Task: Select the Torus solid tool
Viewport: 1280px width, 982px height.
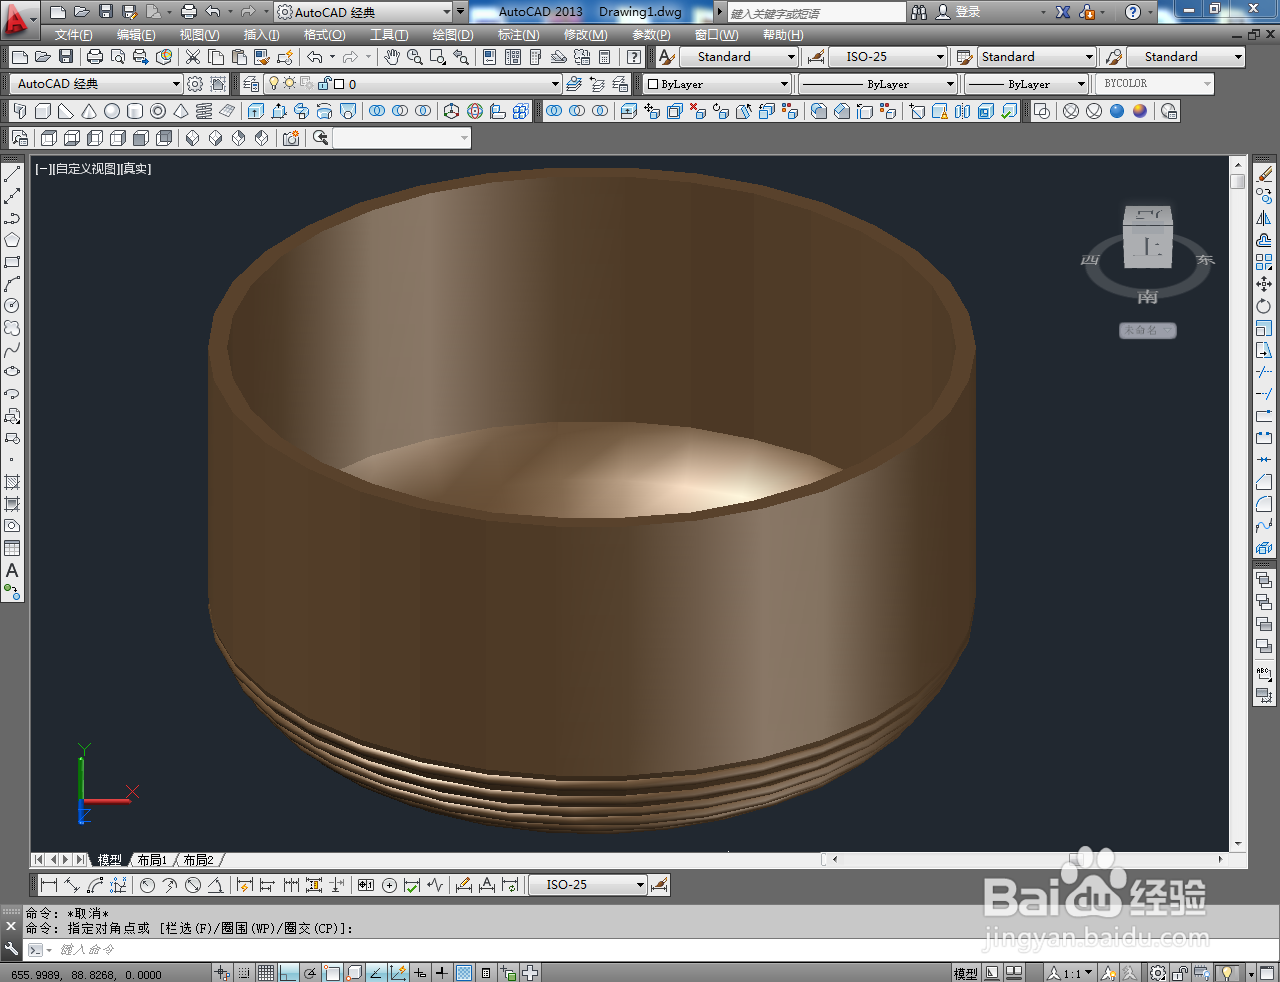Action: (158, 111)
